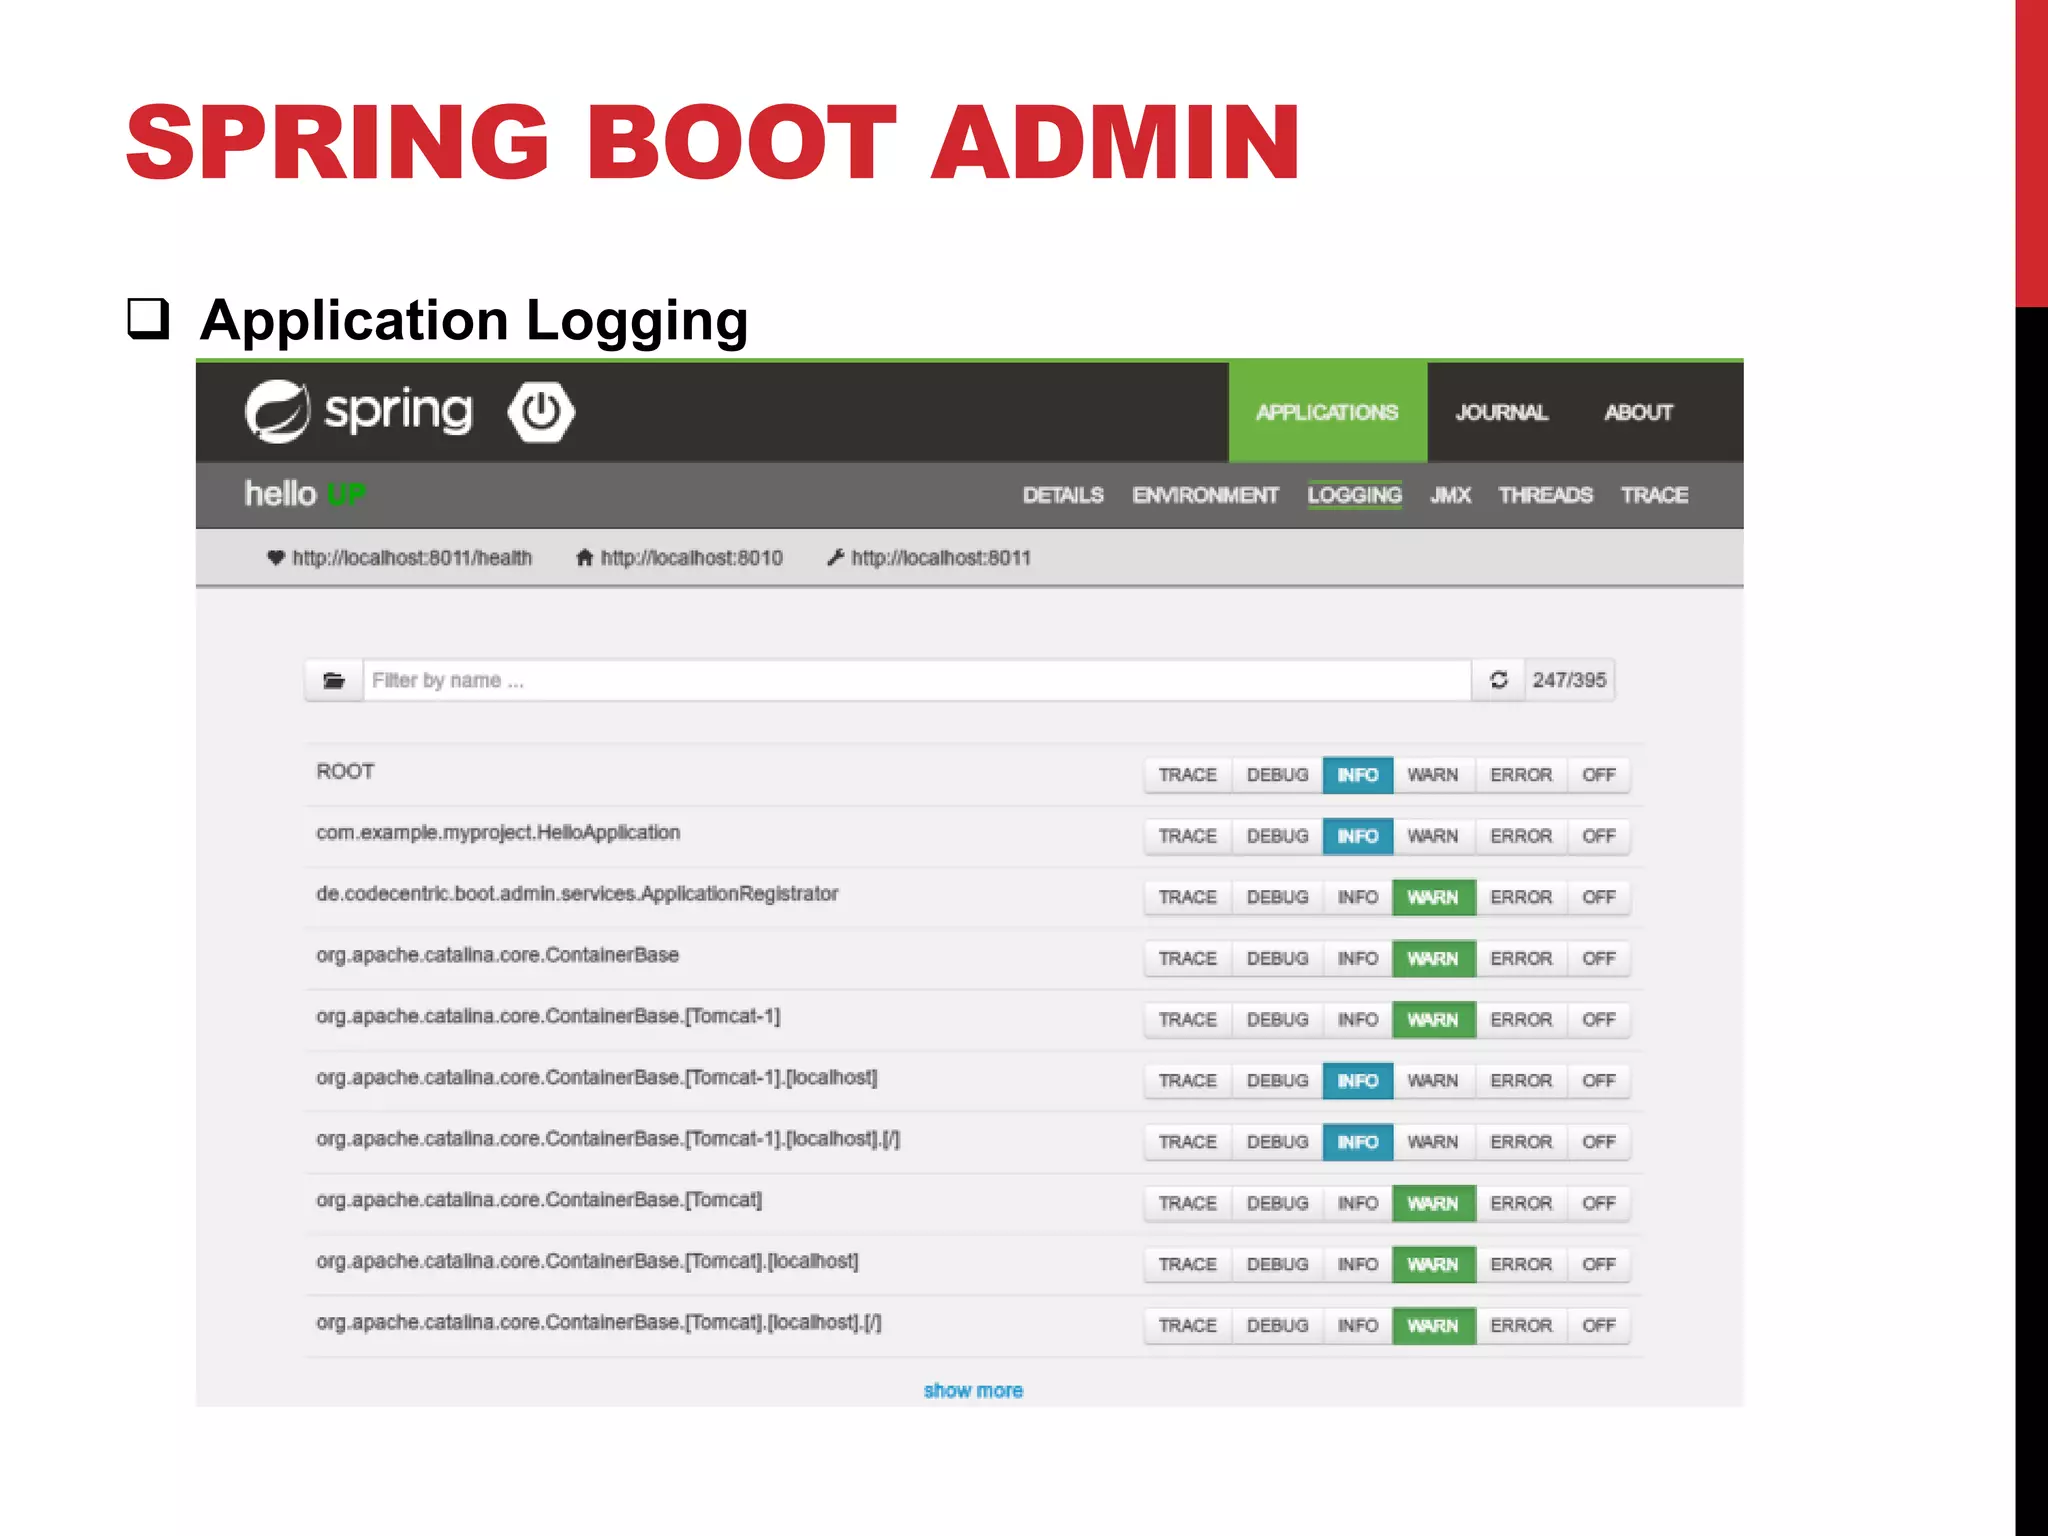Set ContainerBase.[Tomcat] logger to INFO
Screen dimensions: 2048x1536
pyautogui.click(x=1357, y=1203)
